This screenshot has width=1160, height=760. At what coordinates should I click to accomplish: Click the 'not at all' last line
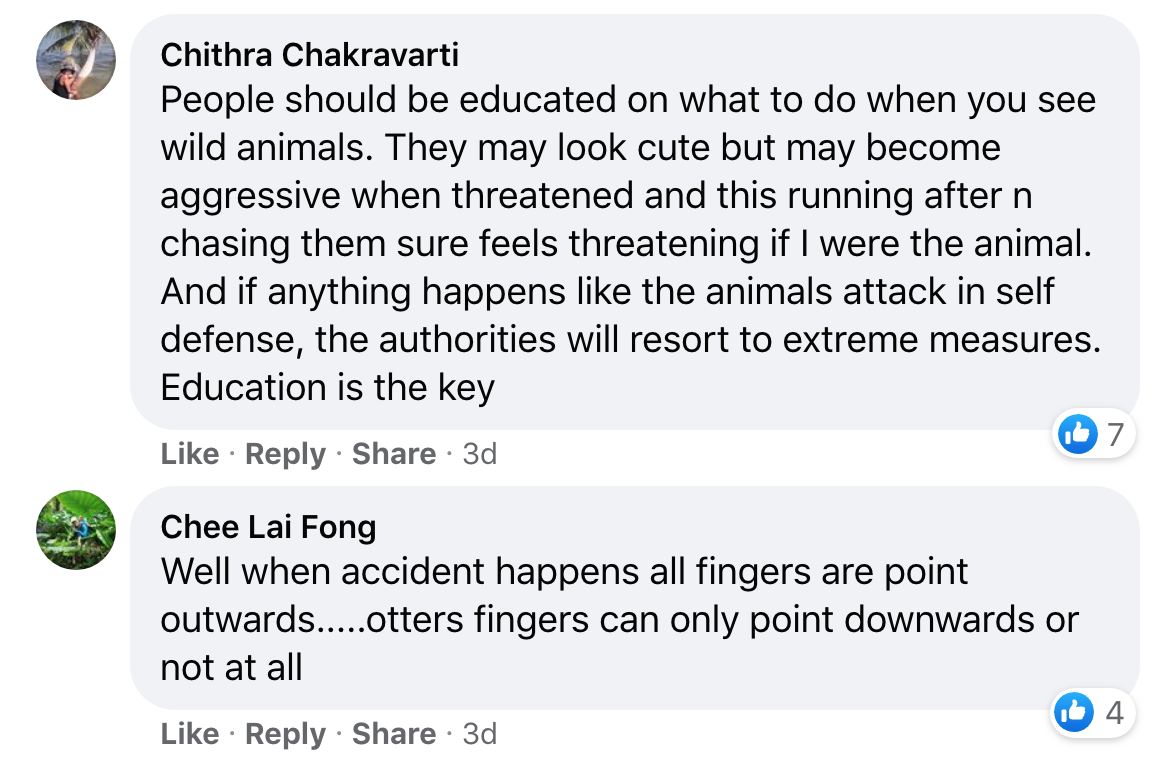(x=232, y=667)
